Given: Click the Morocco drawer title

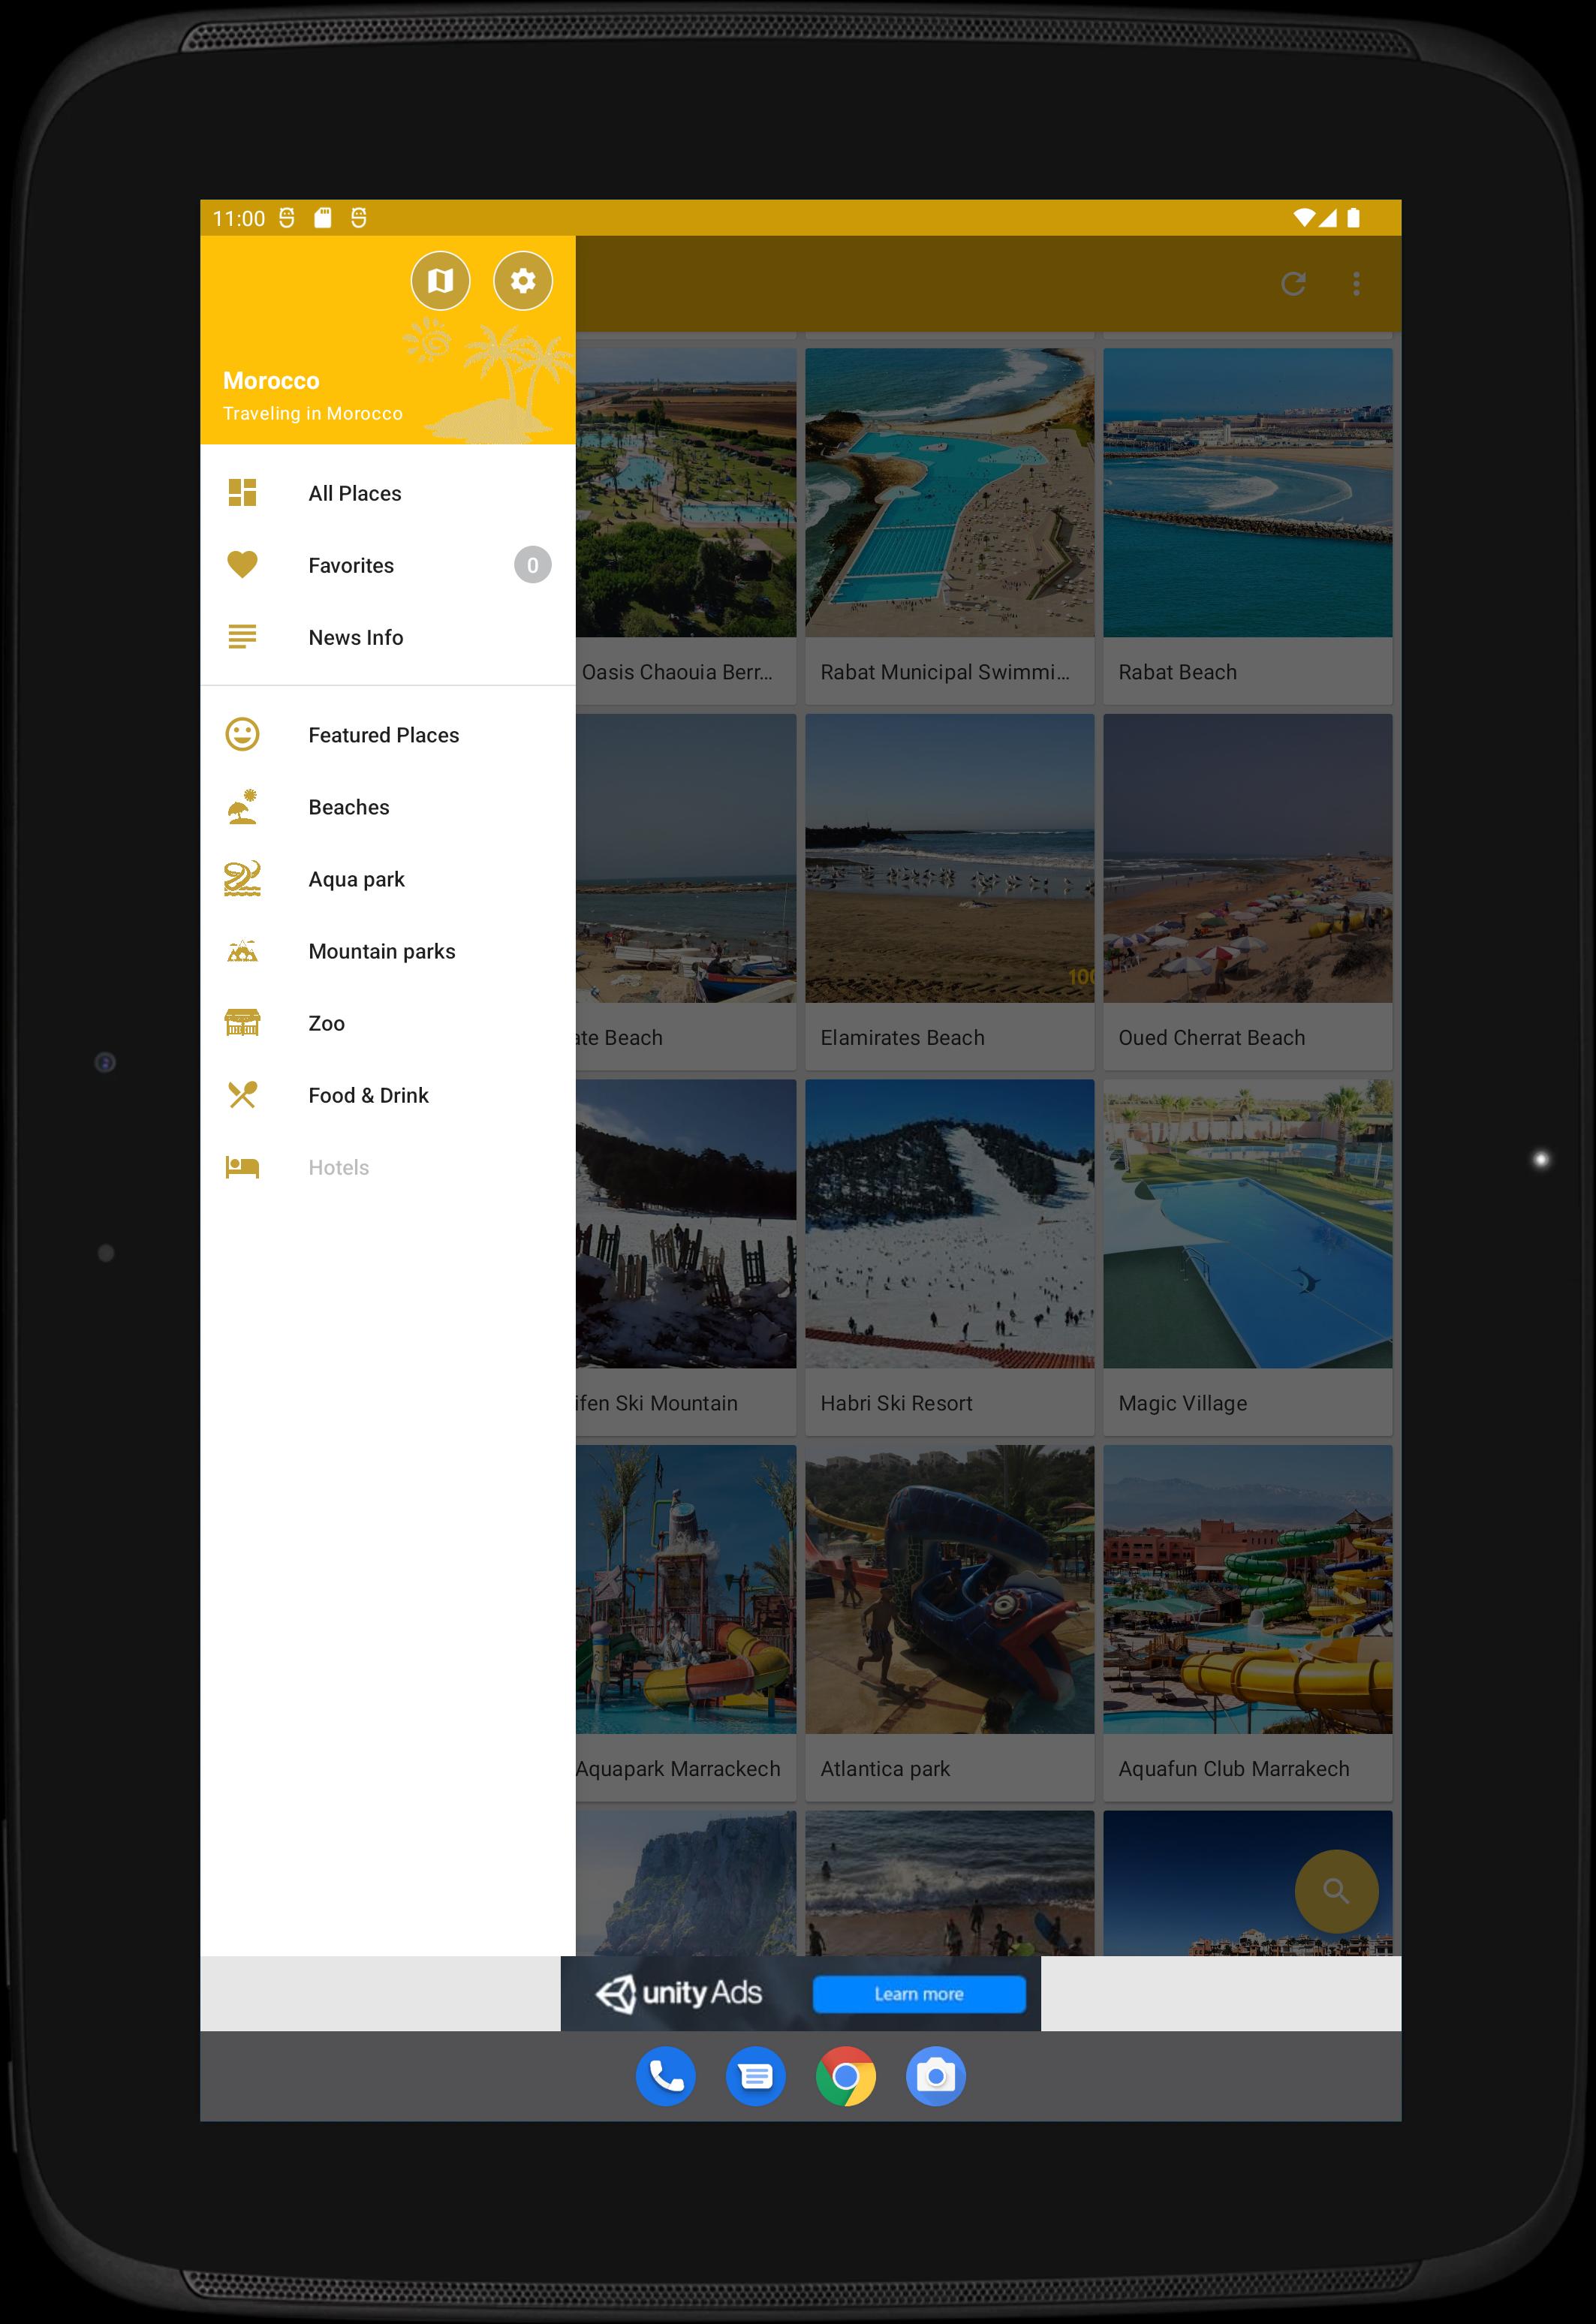Looking at the screenshot, I should click(x=271, y=381).
